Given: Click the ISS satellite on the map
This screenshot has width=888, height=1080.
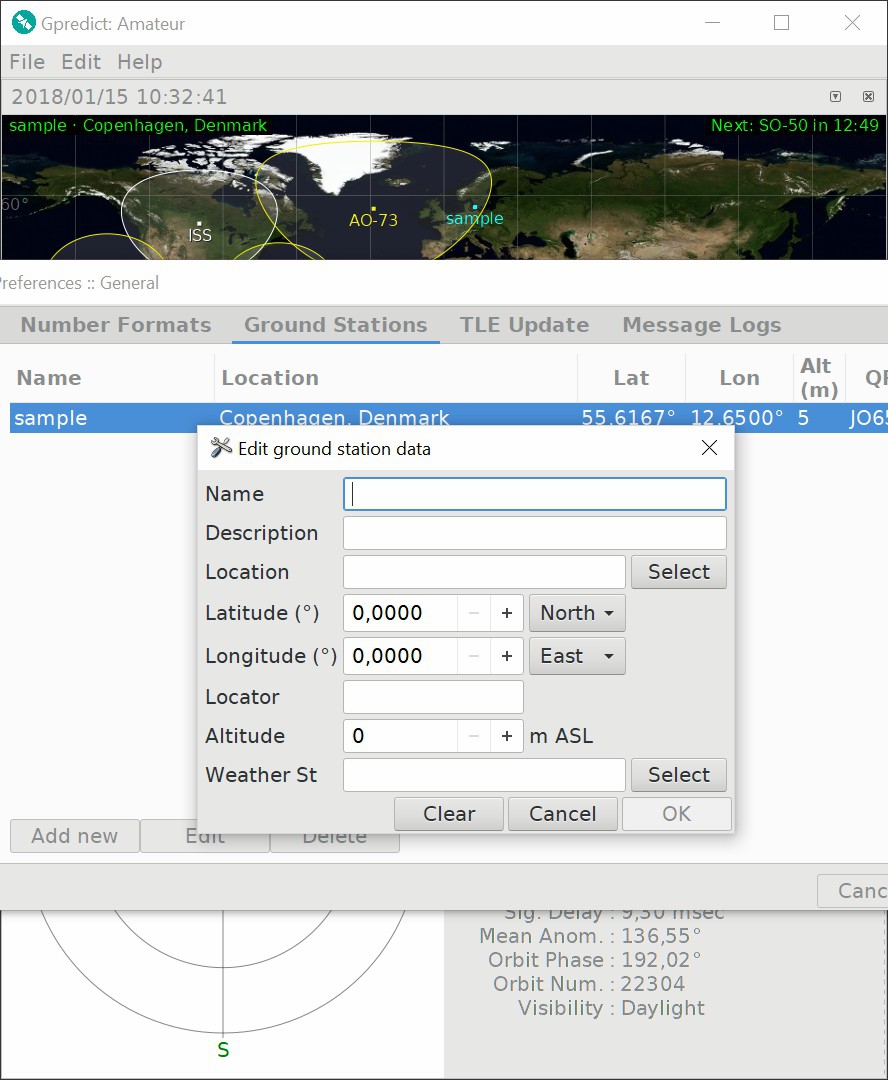Looking at the screenshot, I should 200,231.
